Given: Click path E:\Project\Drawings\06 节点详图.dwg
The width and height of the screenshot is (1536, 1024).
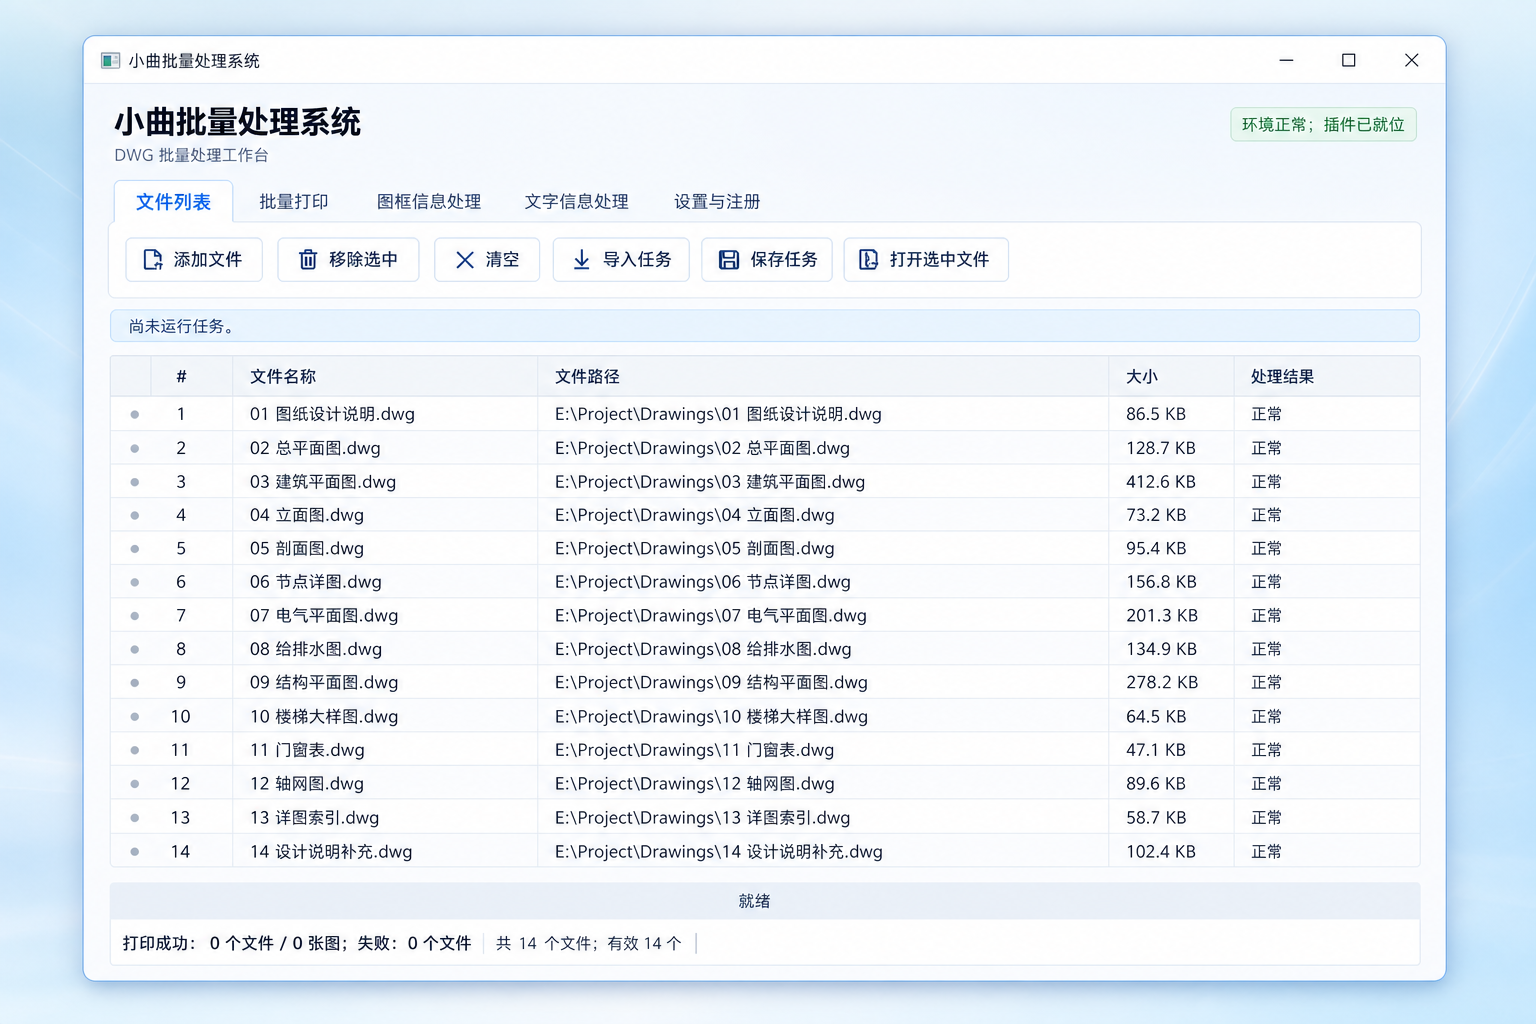Looking at the screenshot, I should (x=703, y=582).
